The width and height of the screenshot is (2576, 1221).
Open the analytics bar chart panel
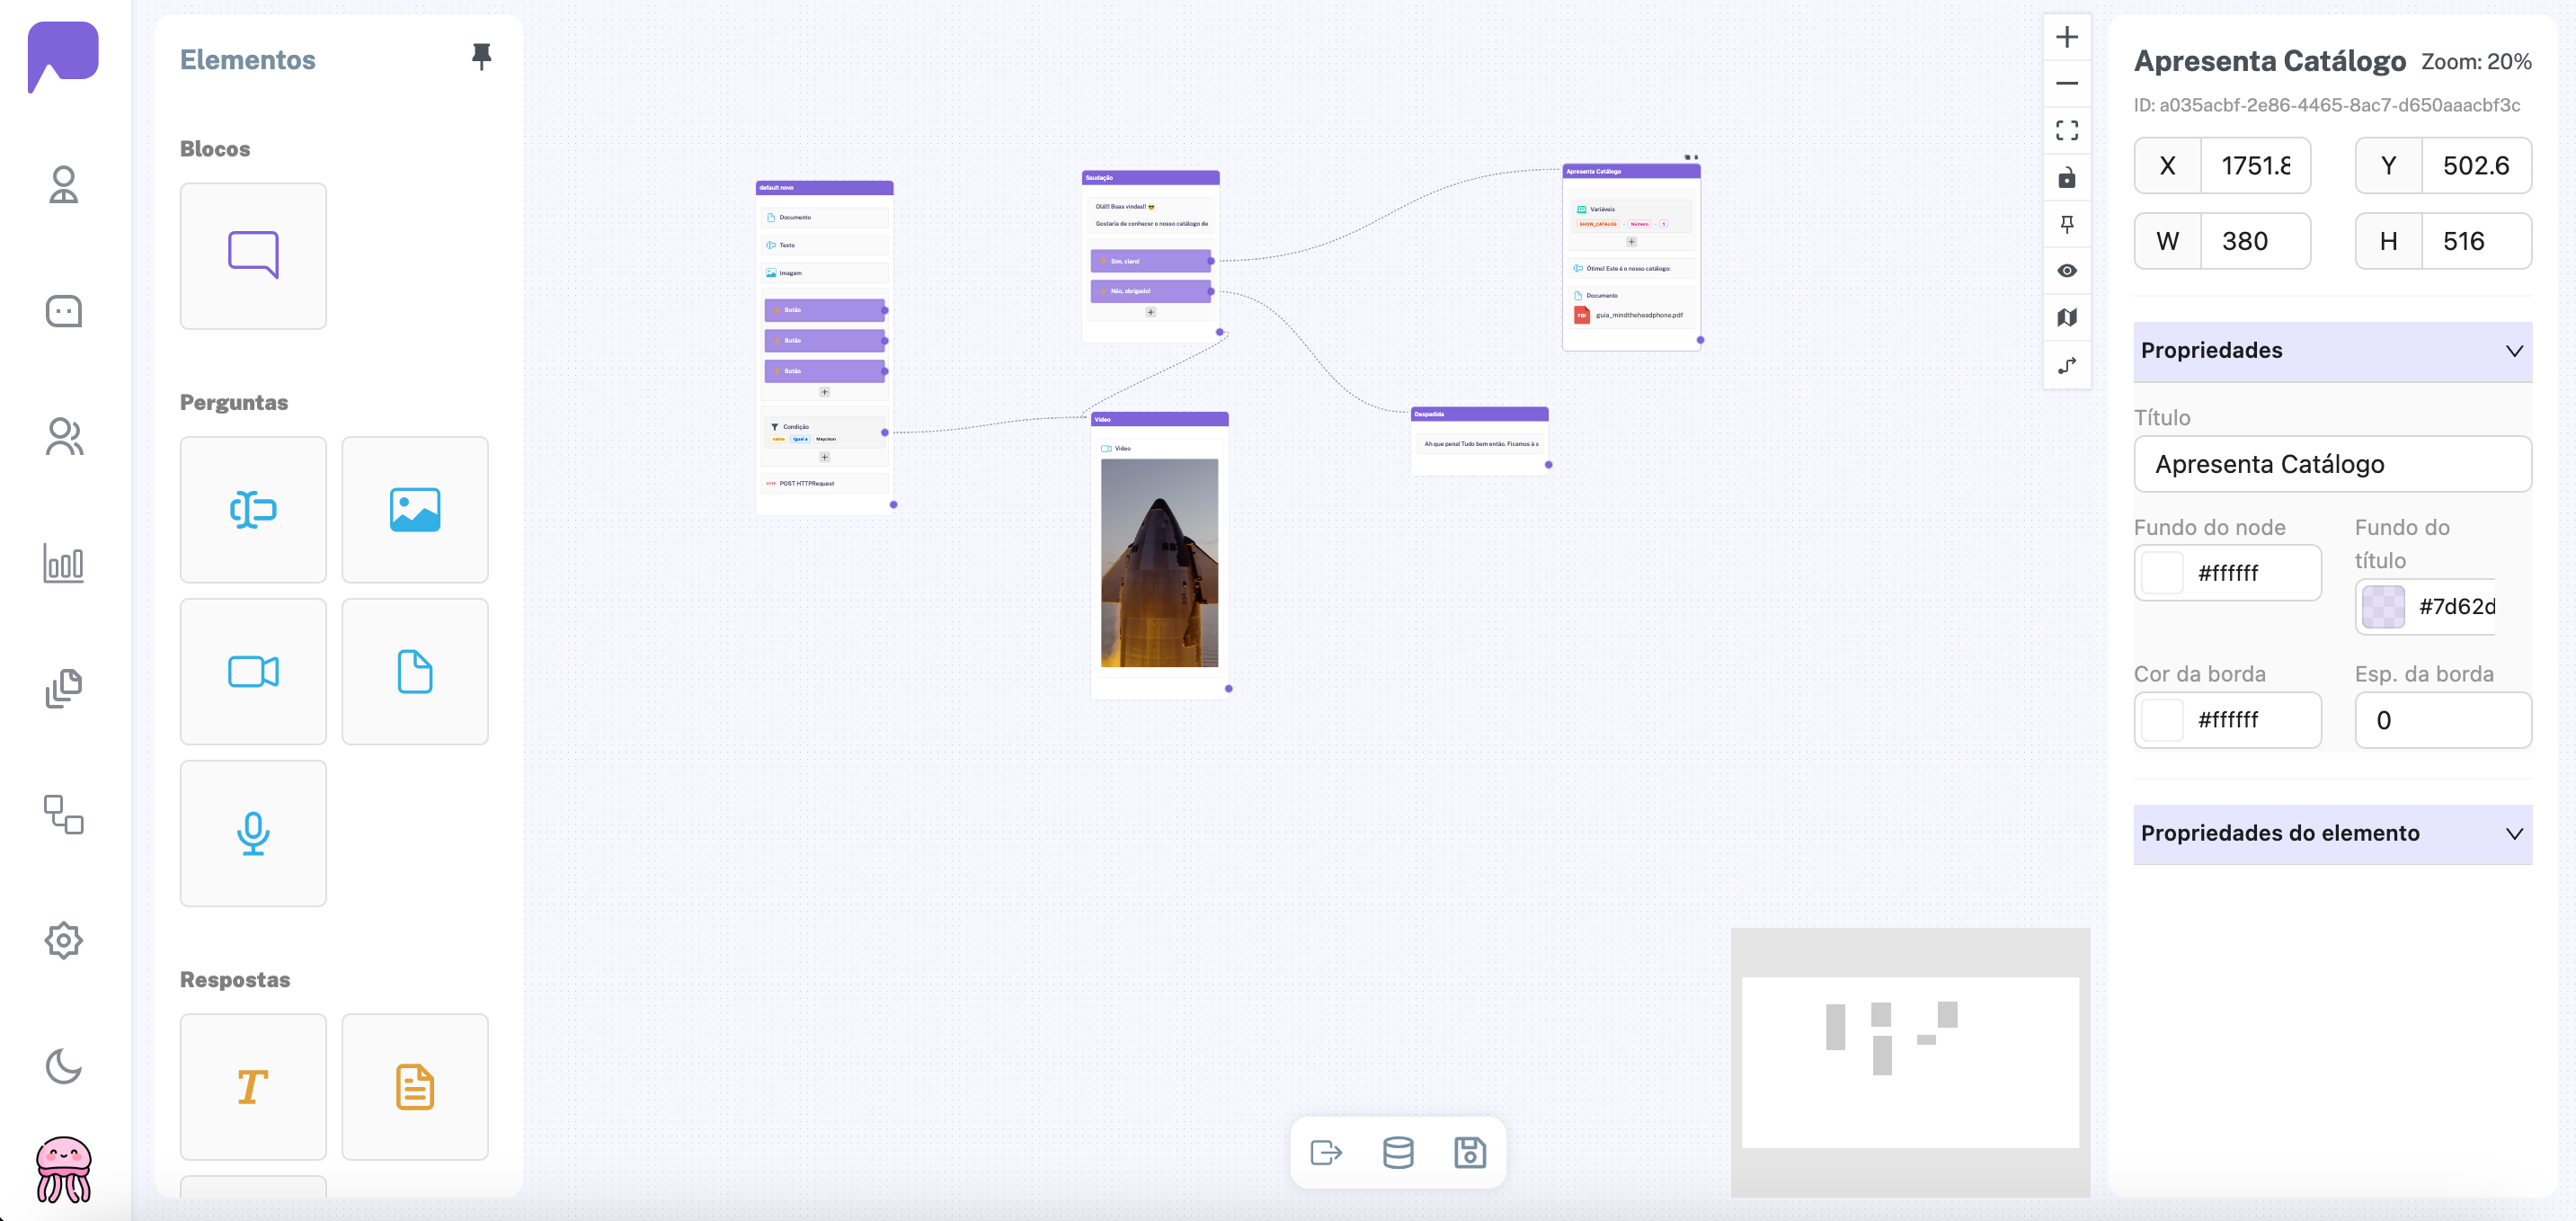pyautogui.click(x=63, y=563)
